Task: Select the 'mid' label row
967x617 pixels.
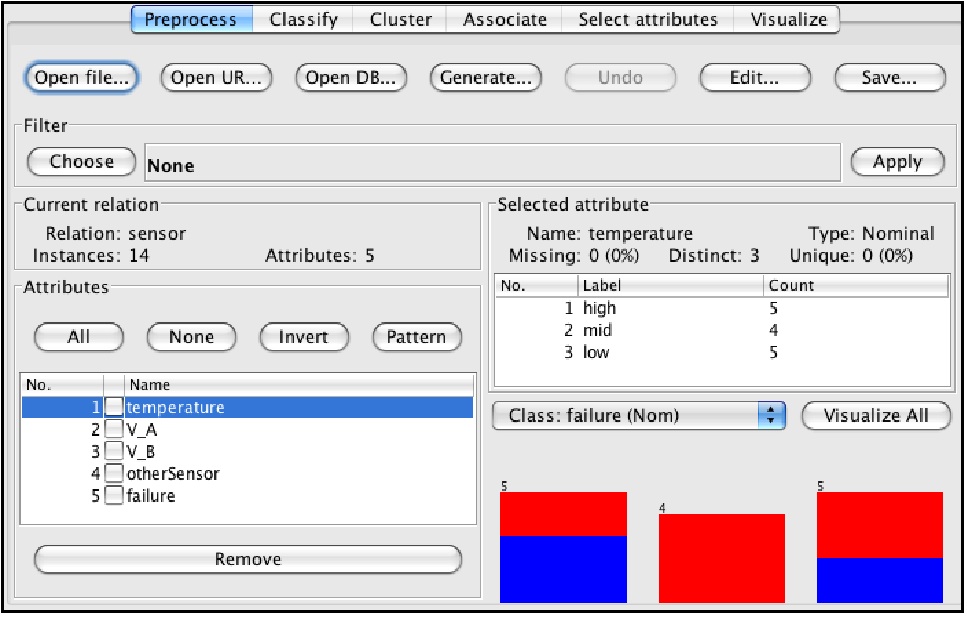Action: click(722, 330)
